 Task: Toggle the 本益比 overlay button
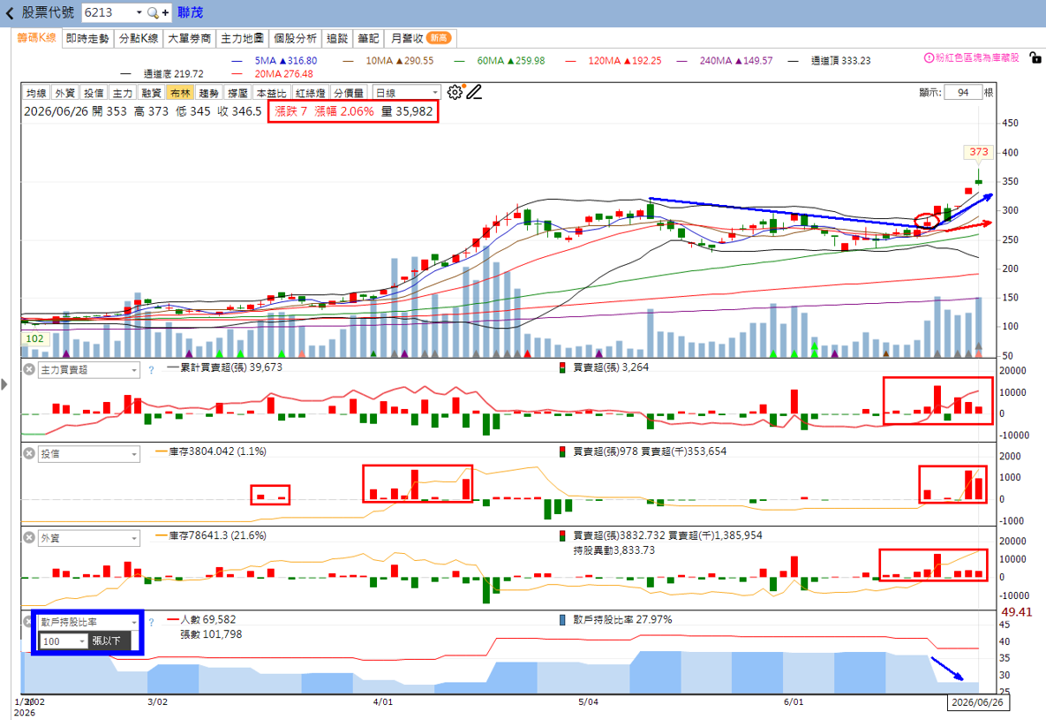tap(272, 93)
